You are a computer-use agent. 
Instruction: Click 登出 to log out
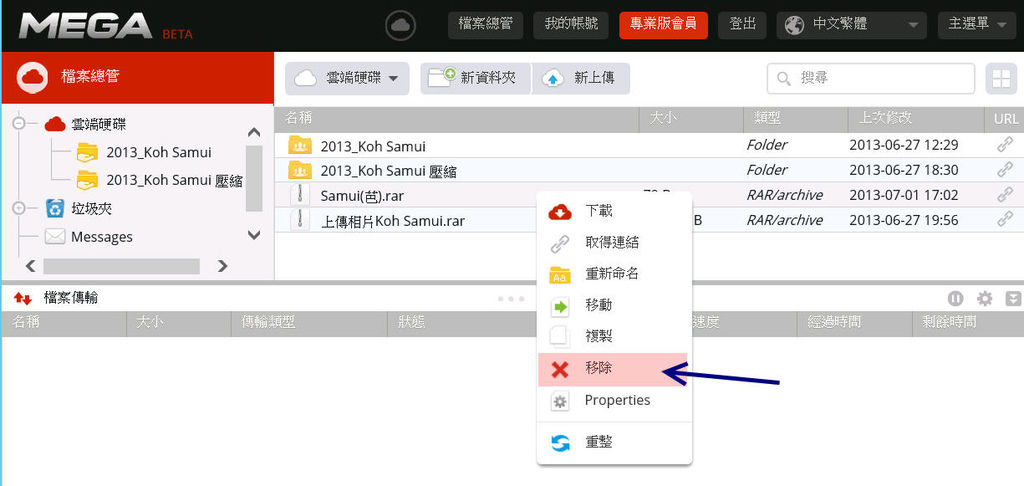click(x=743, y=25)
